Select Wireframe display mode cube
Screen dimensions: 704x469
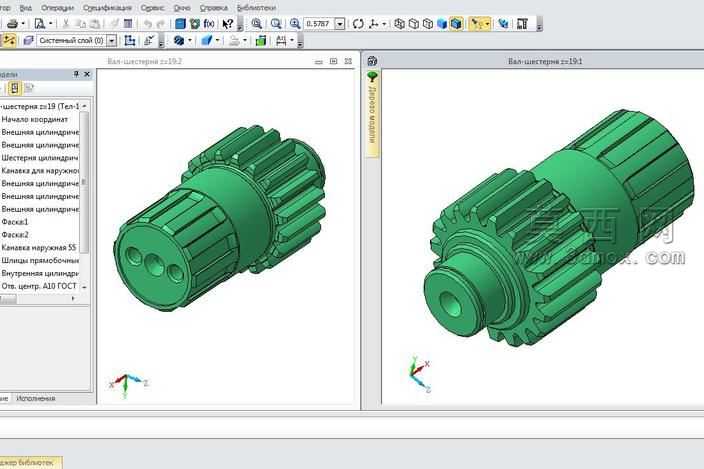pyautogui.click(x=399, y=24)
